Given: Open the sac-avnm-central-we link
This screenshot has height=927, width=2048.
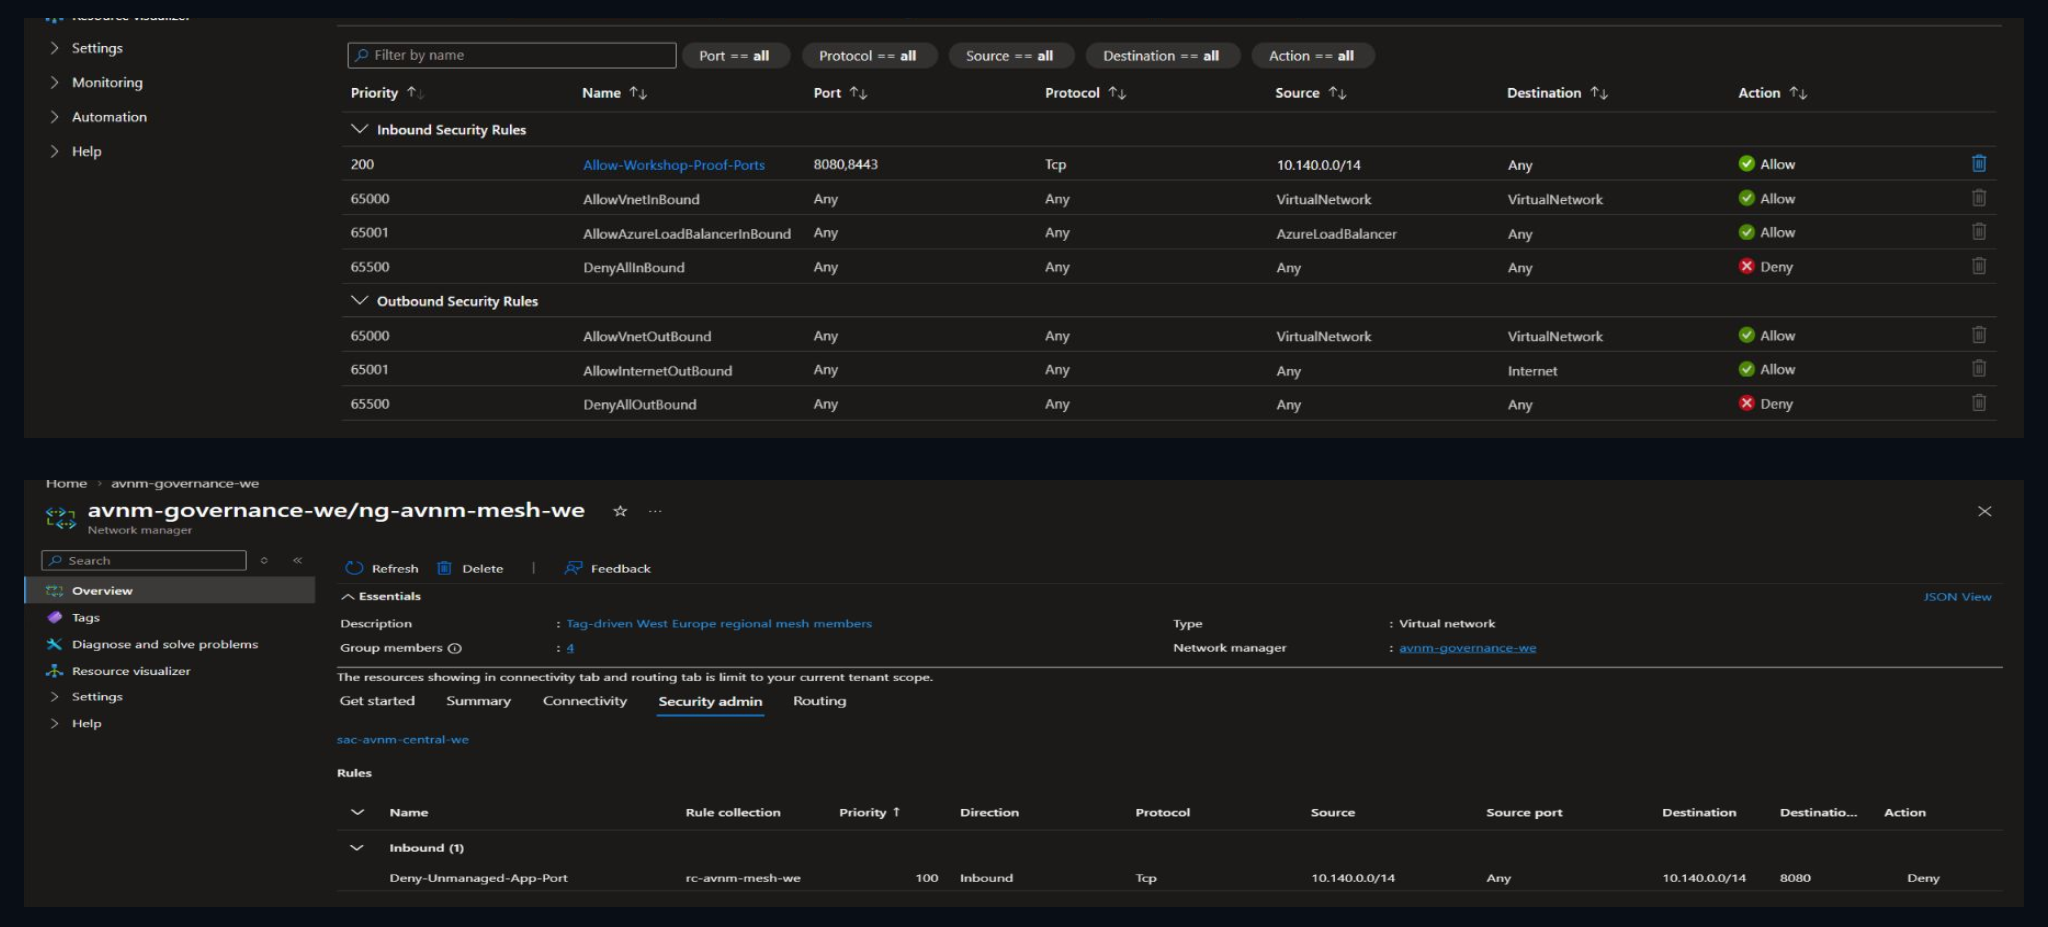Looking at the screenshot, I should [403, 740].
